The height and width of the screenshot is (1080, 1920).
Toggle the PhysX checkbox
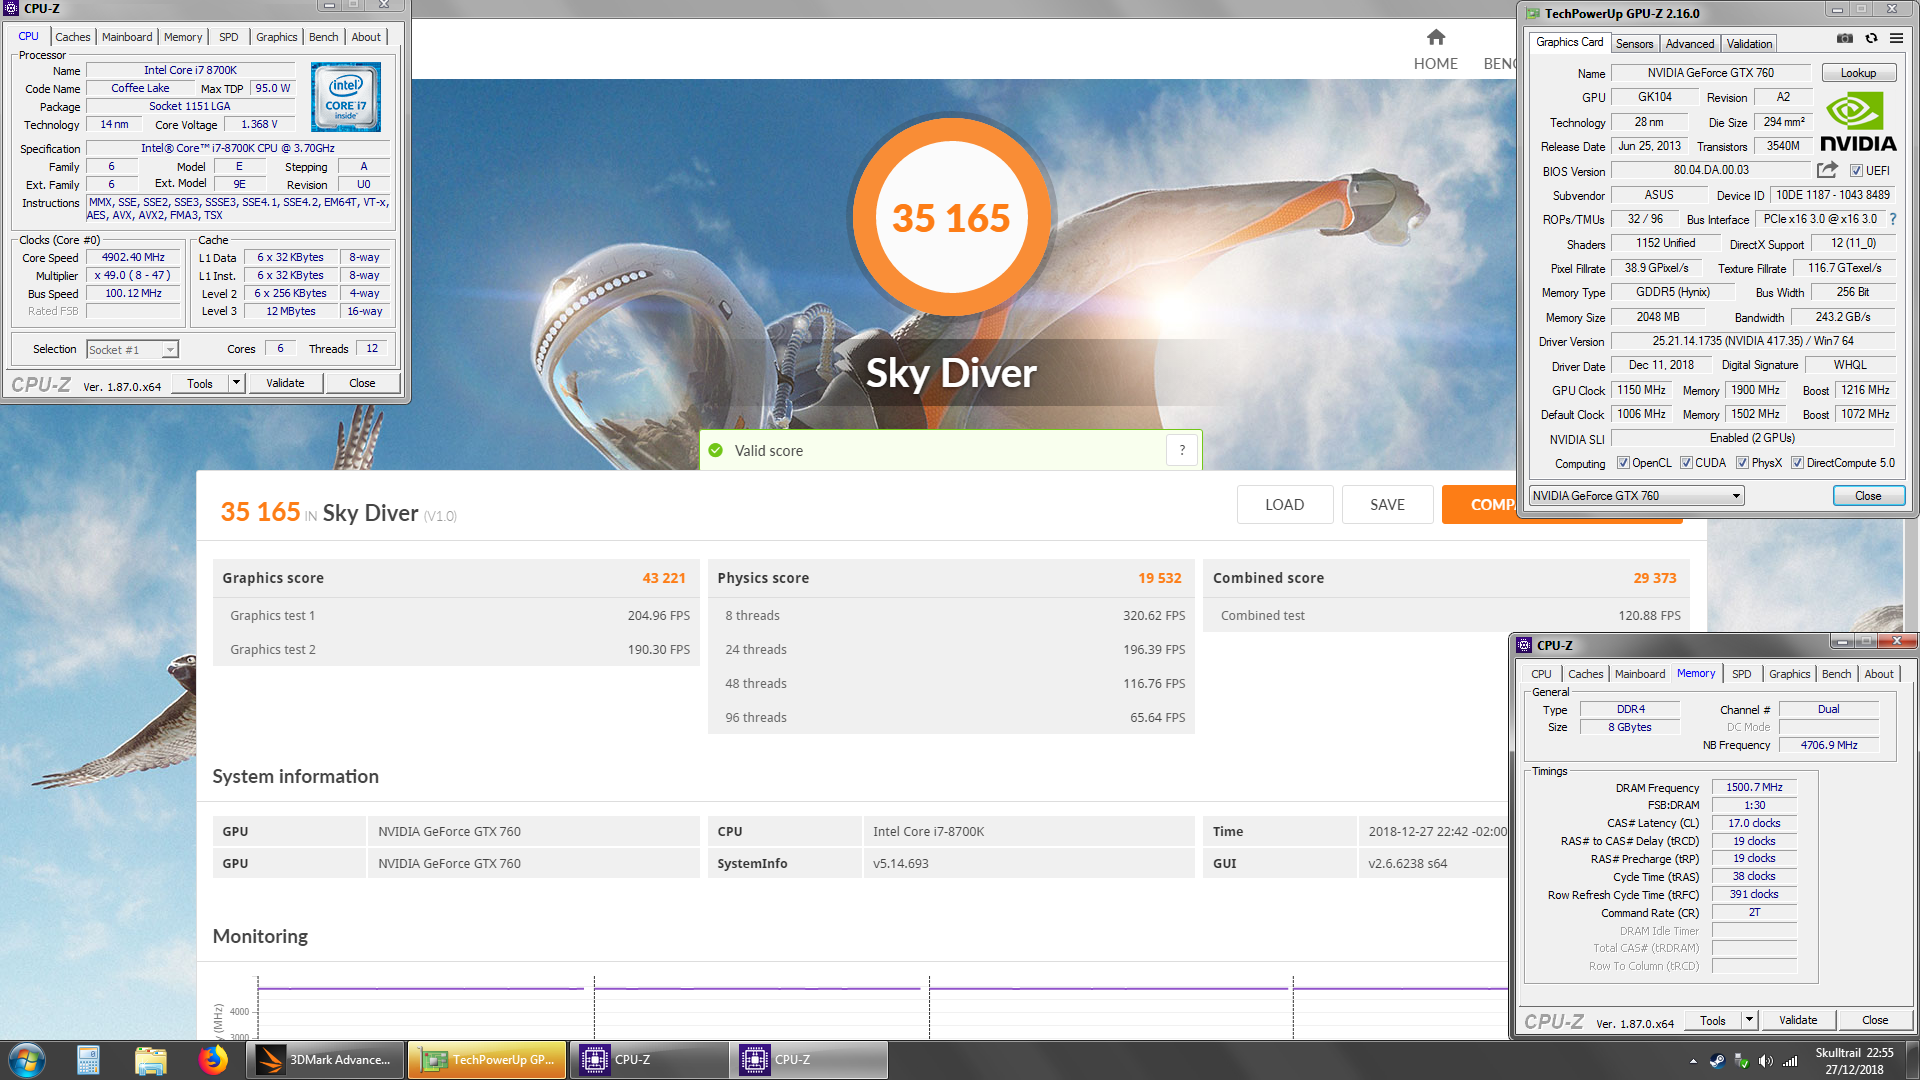click(x=1742, y=463)
